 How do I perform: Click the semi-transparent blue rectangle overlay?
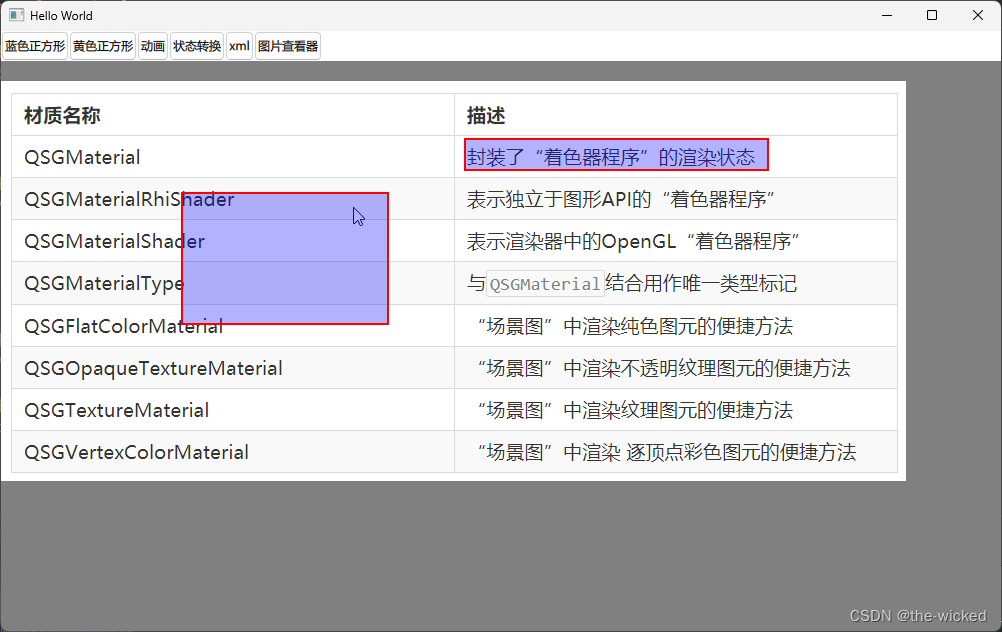(x=284, y=257)
